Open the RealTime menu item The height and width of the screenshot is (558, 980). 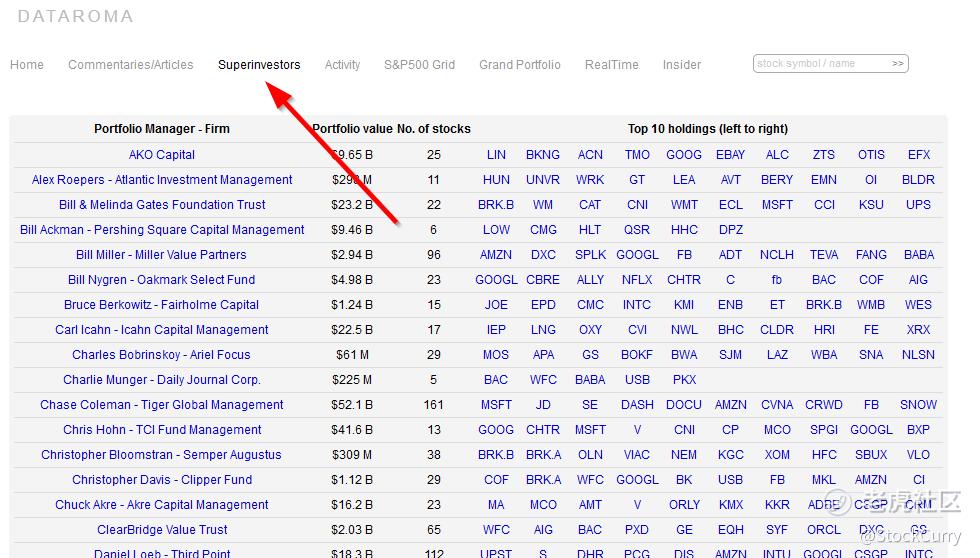point(612,65)
